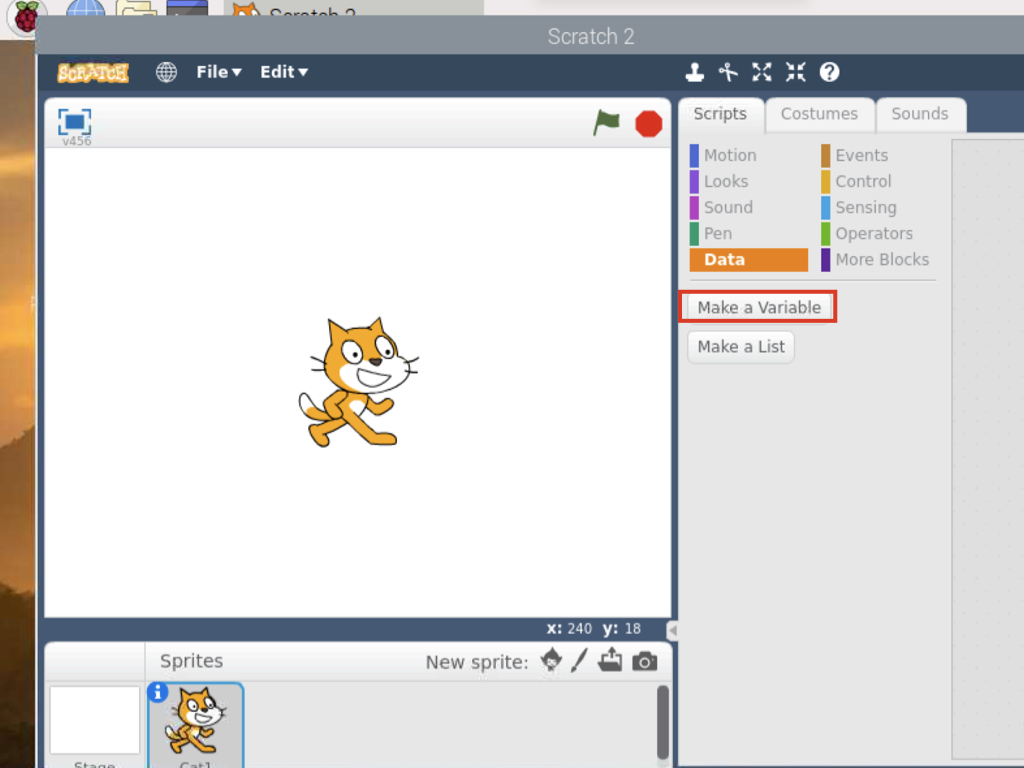
Task: Open Cat1 sprite info button
Action: coord(157,692)
